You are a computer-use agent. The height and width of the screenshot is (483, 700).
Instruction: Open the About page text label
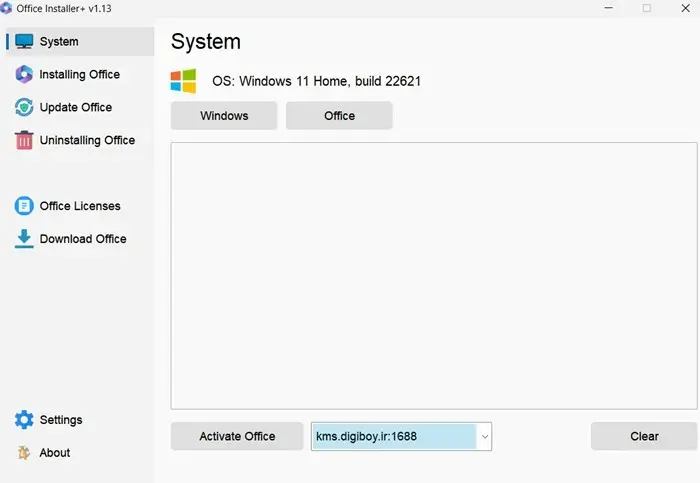(x=54, y=453)
